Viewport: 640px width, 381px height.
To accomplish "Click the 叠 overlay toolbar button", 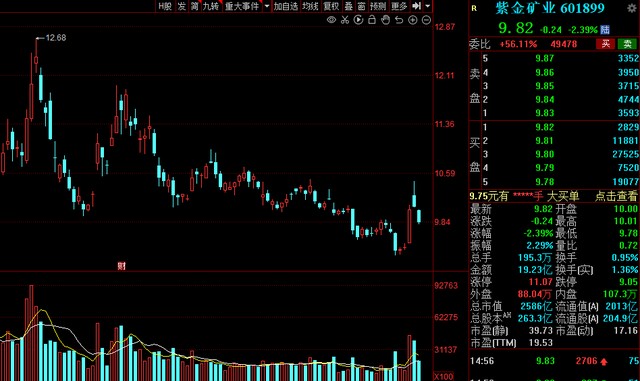I will (349, 6).
